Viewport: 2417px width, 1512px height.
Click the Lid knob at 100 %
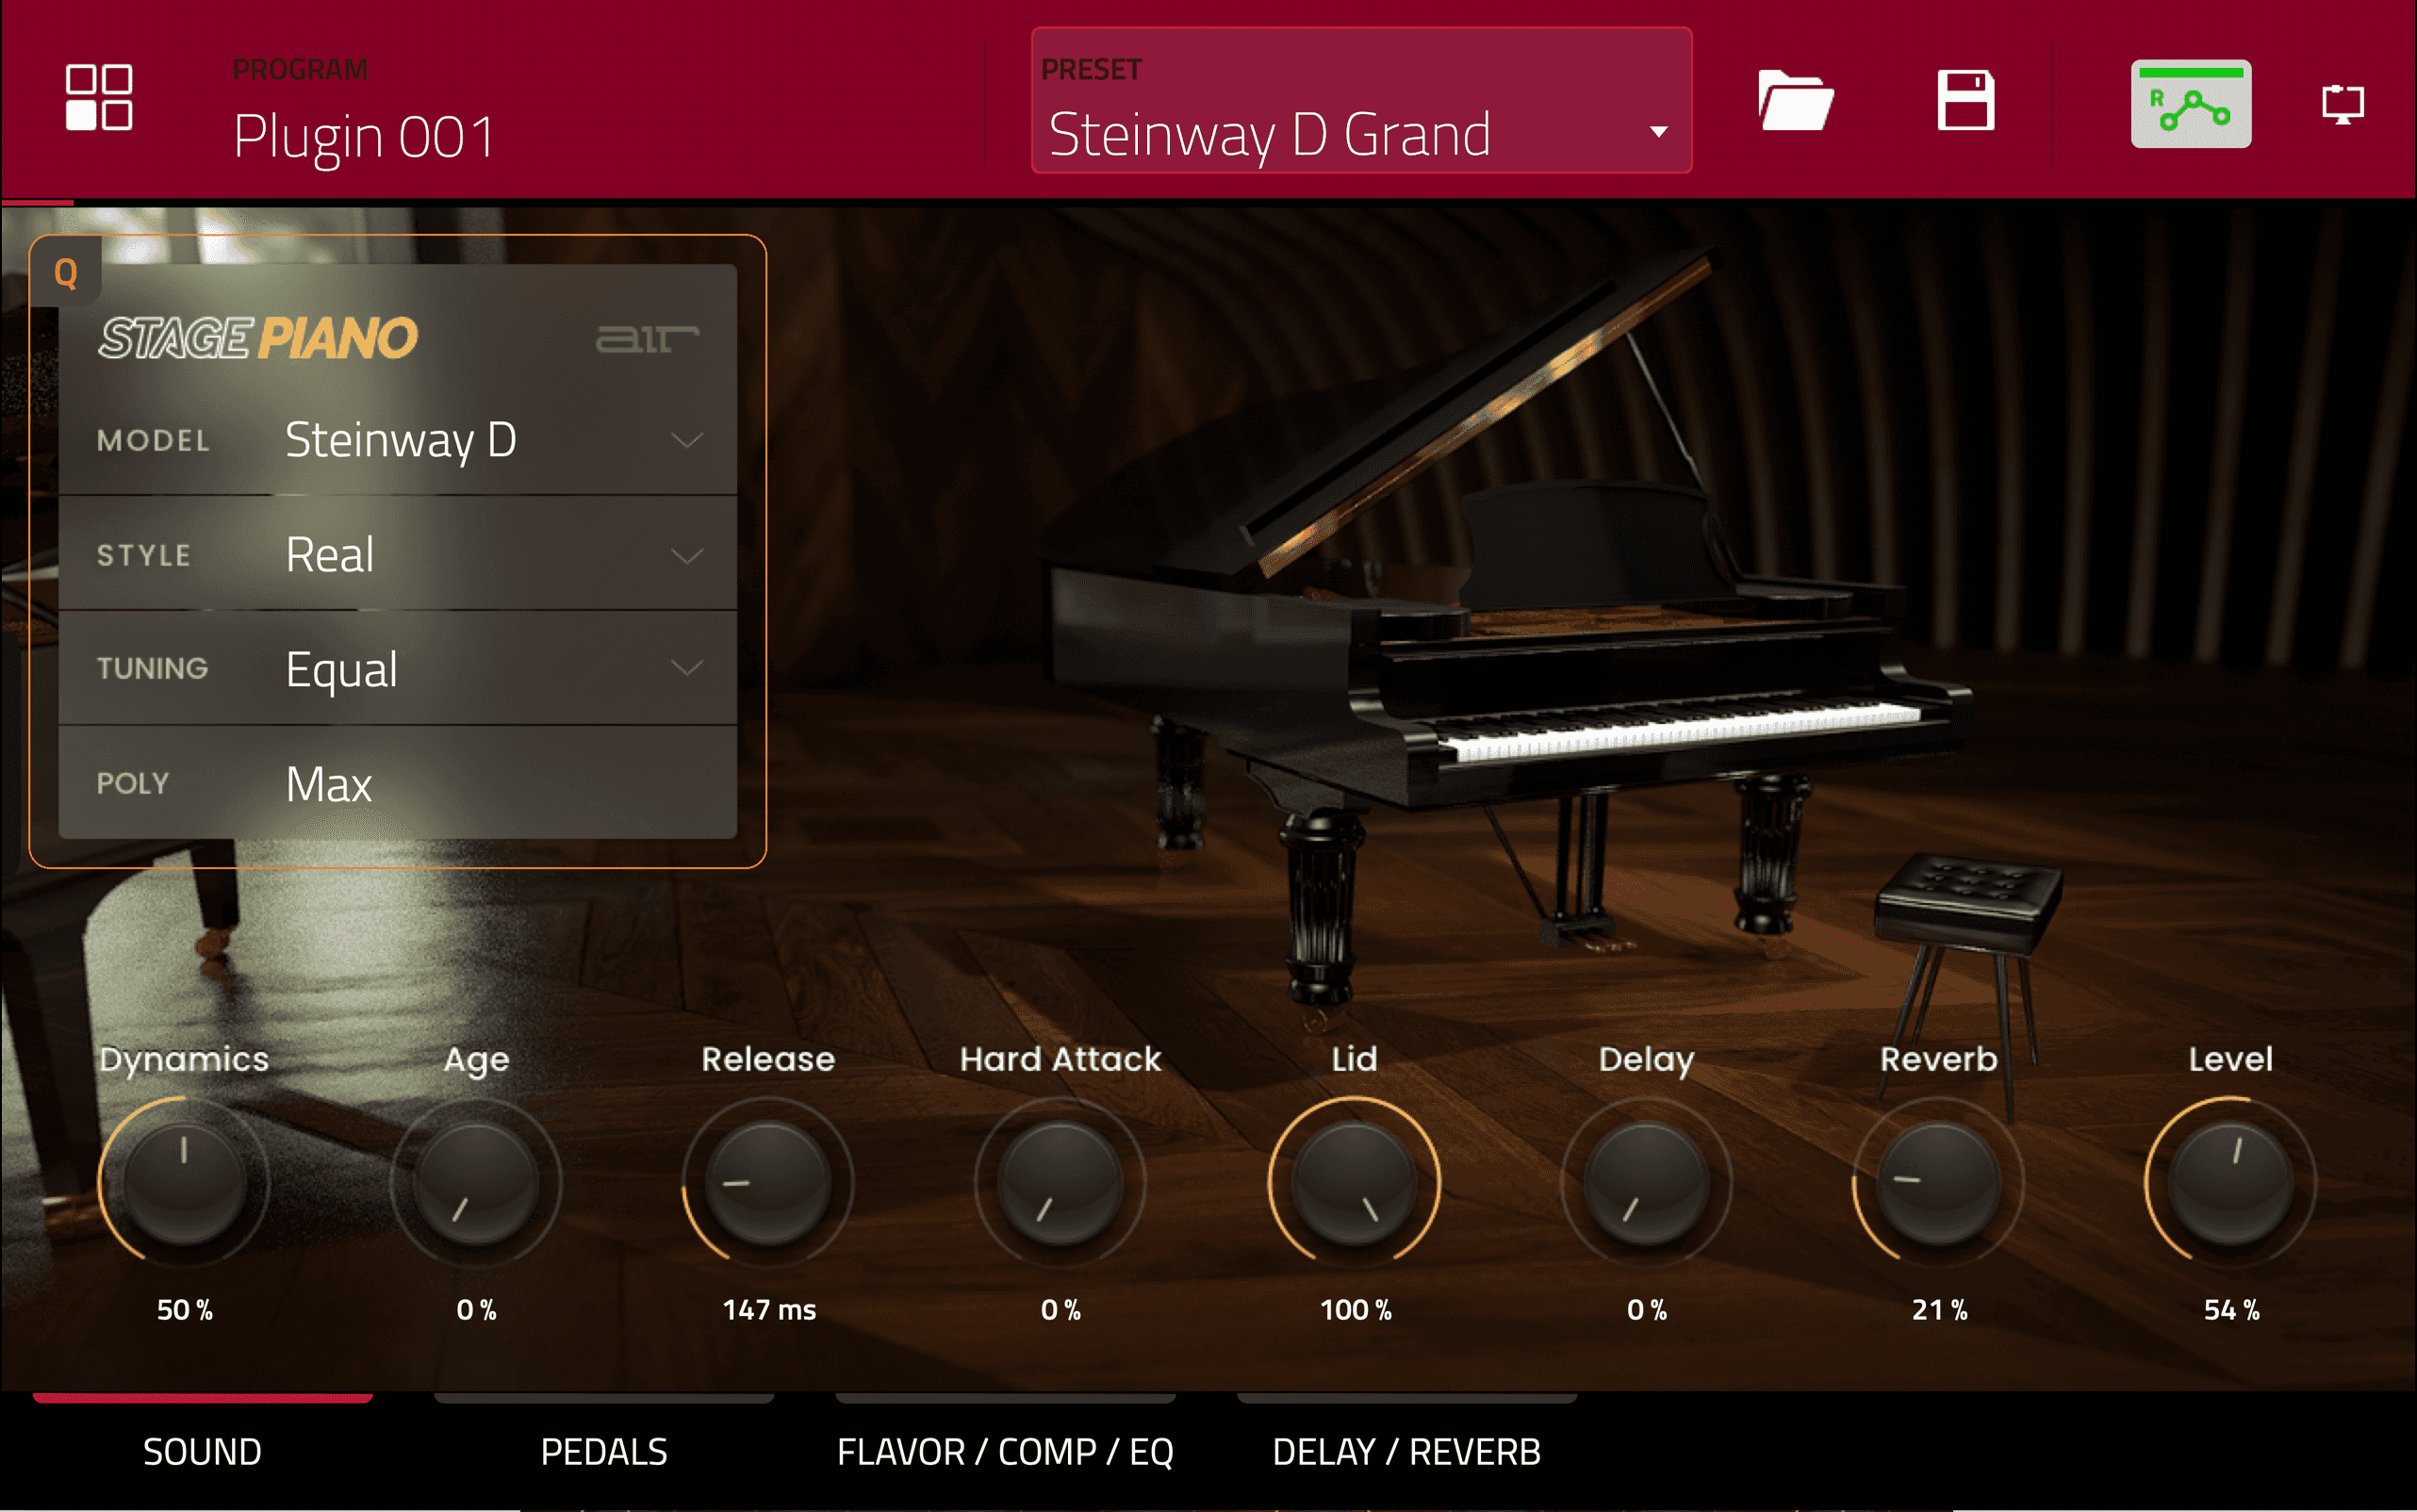pyautogui.click(x=1354, y=1183)
